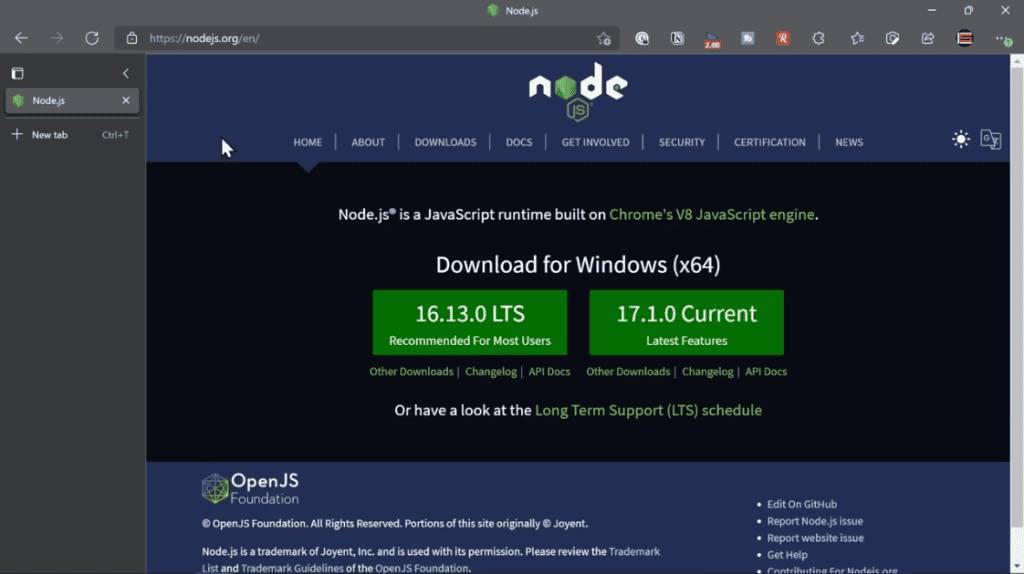This screenshot has height=574, width=1024.
Task: Open a new tab from the sidebar
Action: (72, 135)
